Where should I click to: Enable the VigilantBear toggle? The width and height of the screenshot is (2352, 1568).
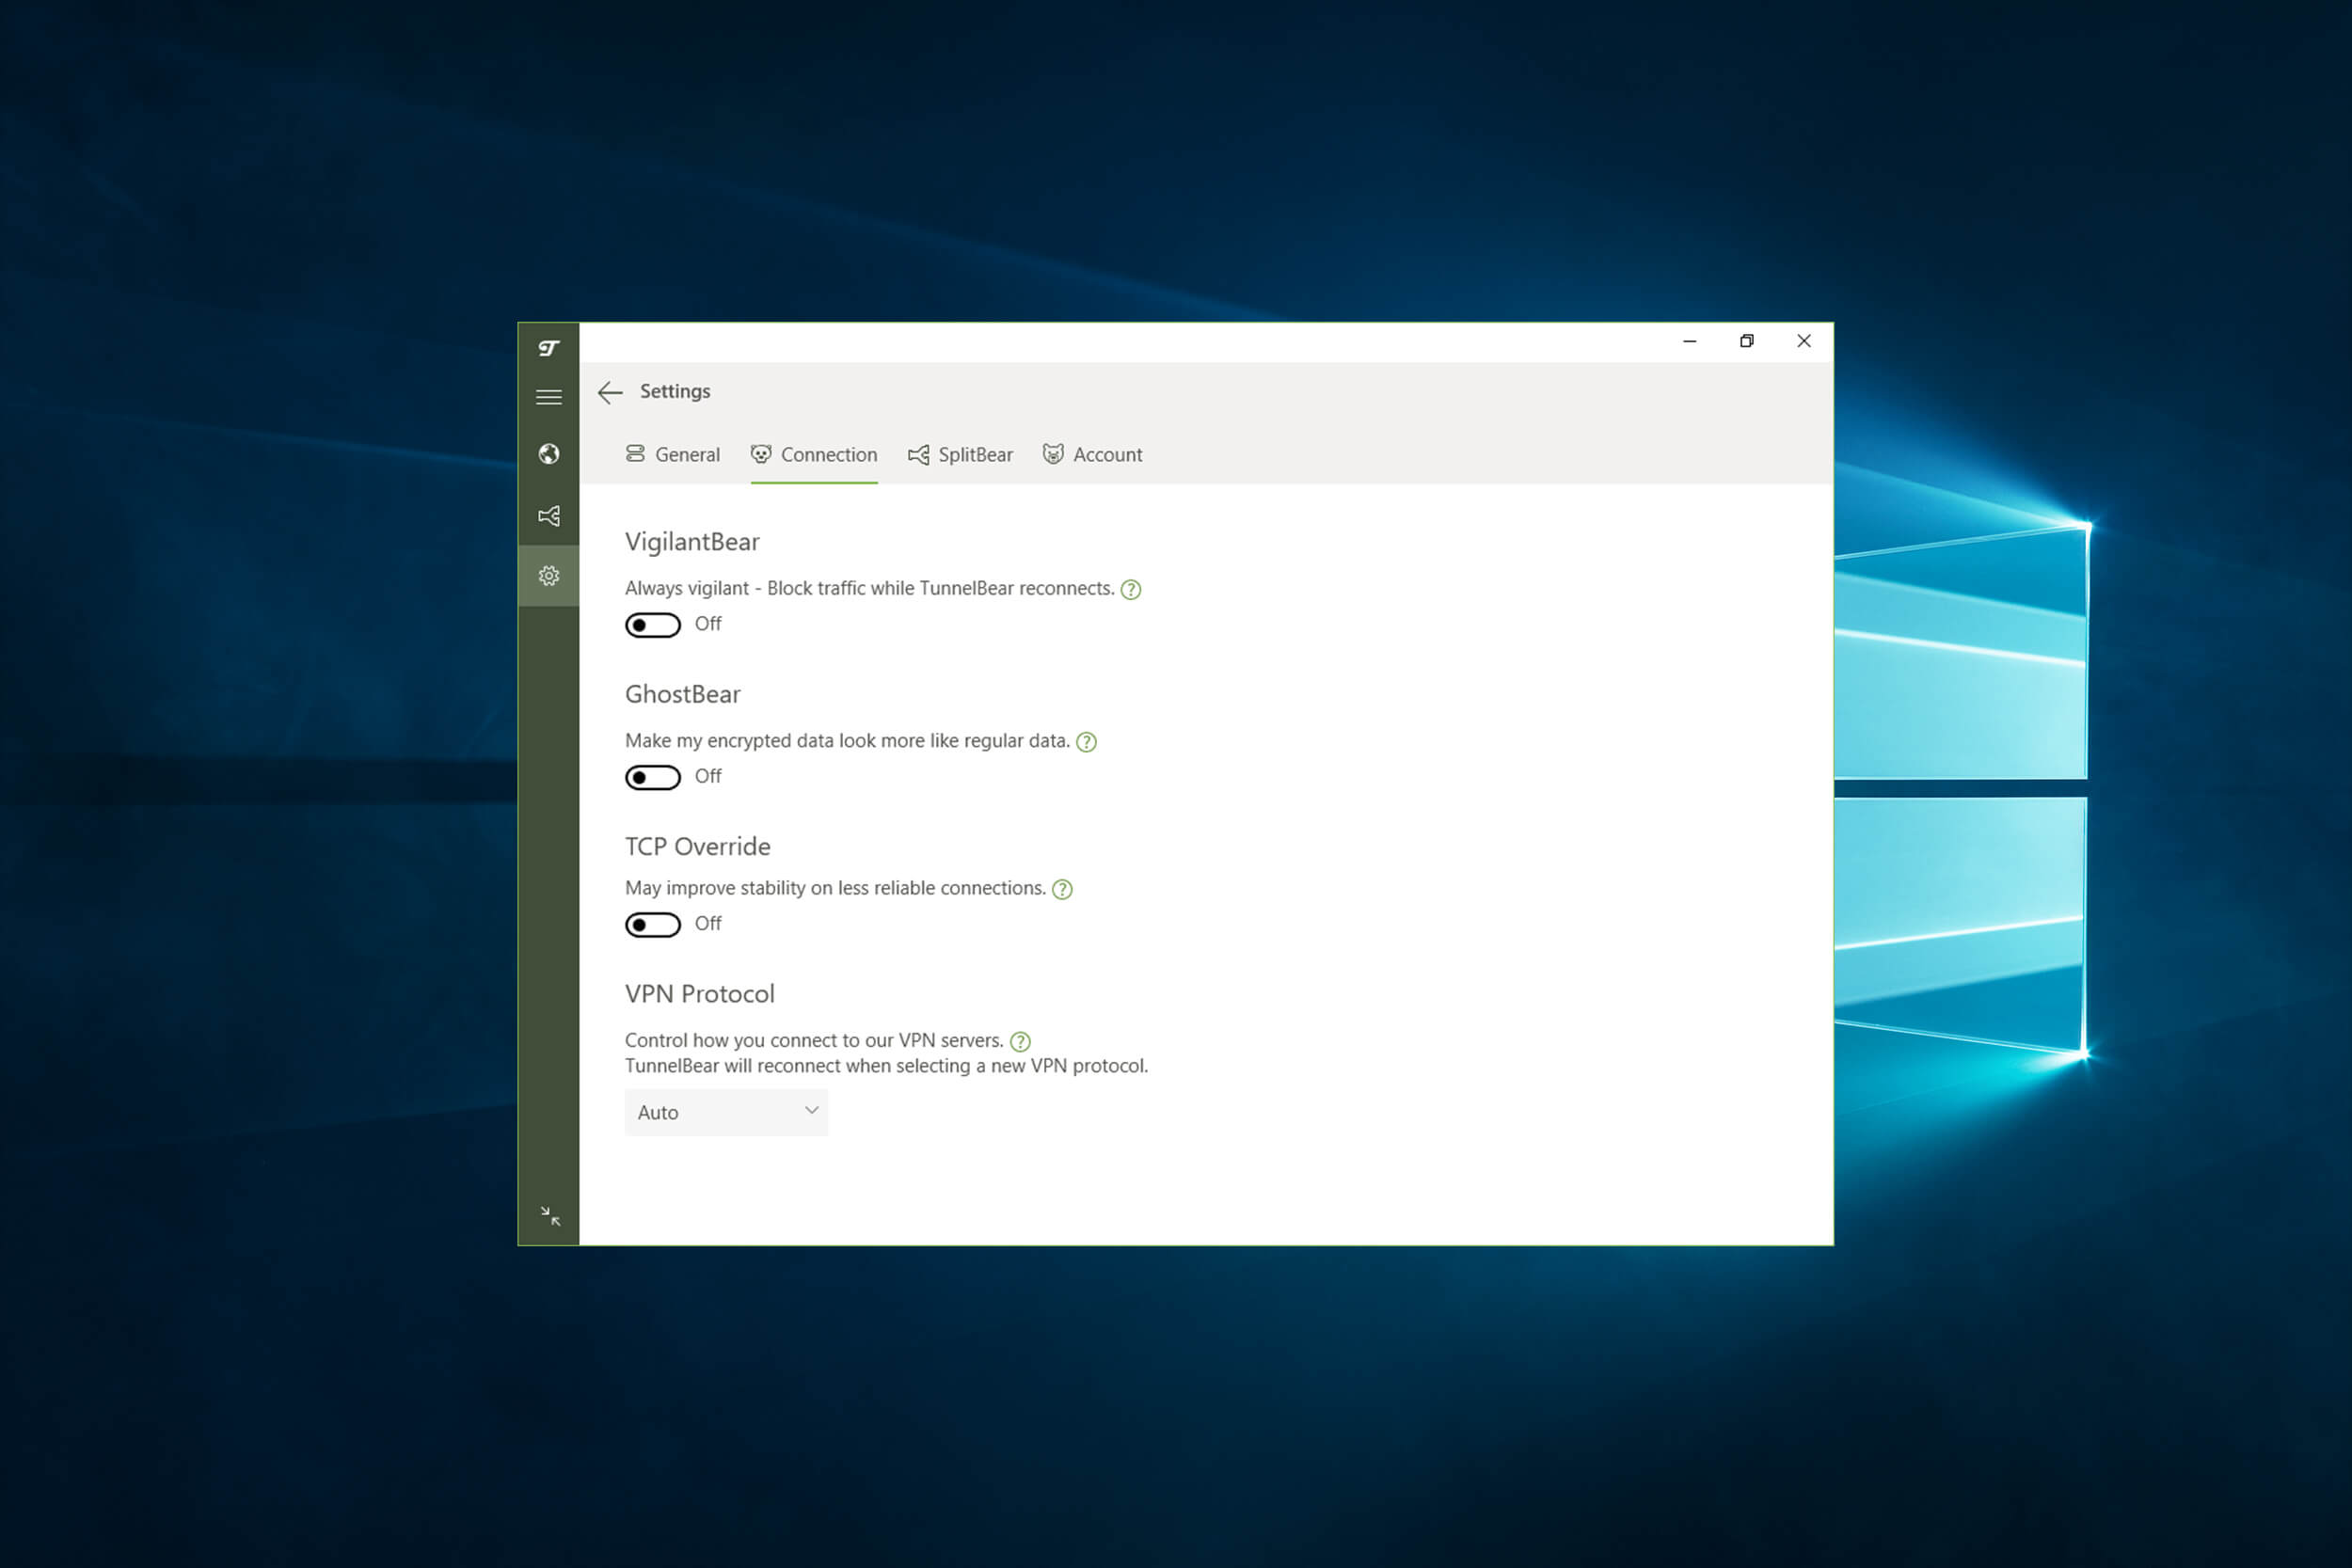[x=653, y=625]
